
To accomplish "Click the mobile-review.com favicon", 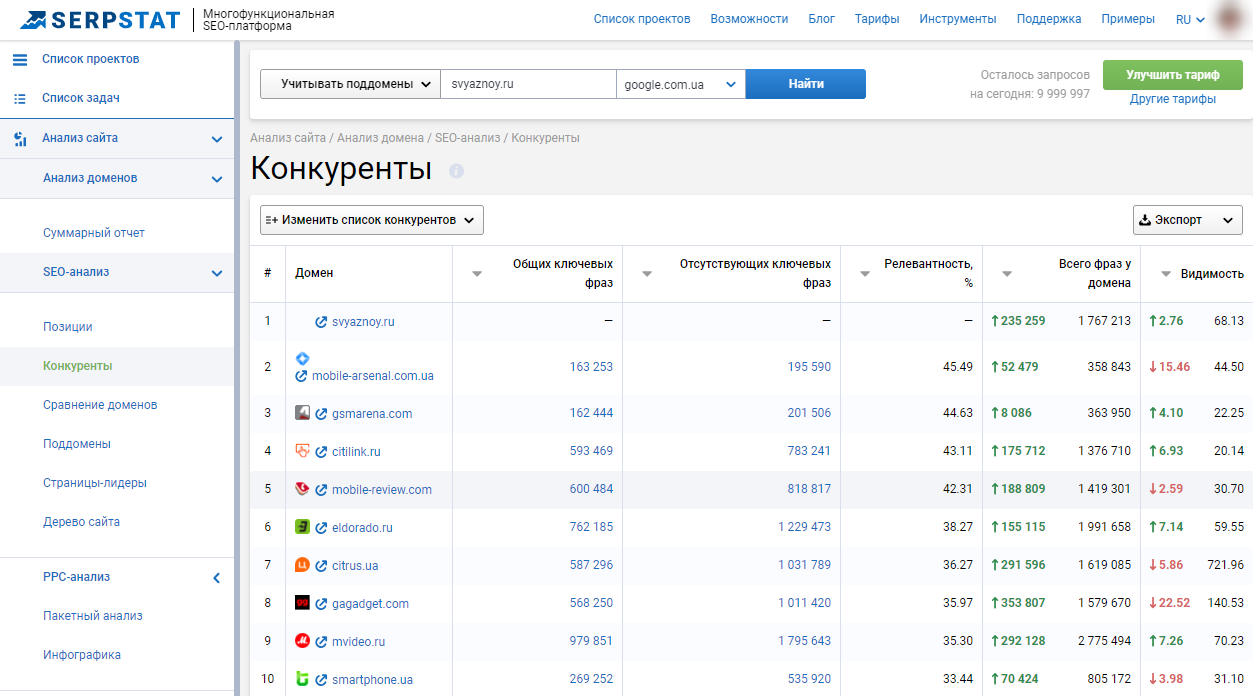I will click(x=302, y=489).
